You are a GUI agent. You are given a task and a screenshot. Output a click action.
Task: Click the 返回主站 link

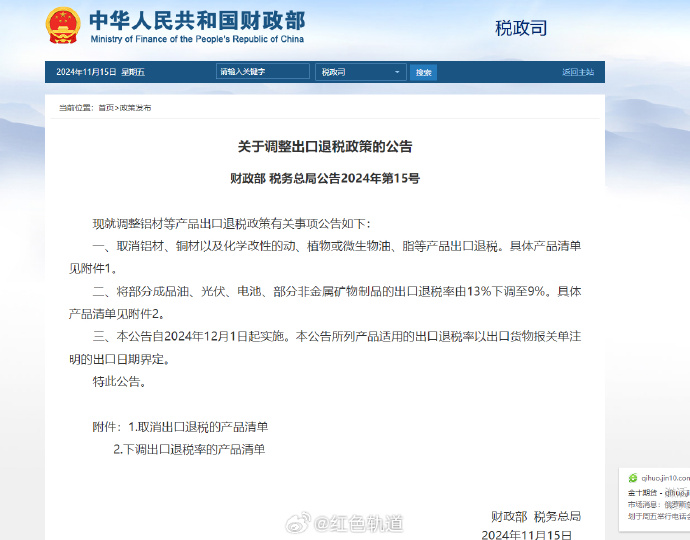point(577,72)
